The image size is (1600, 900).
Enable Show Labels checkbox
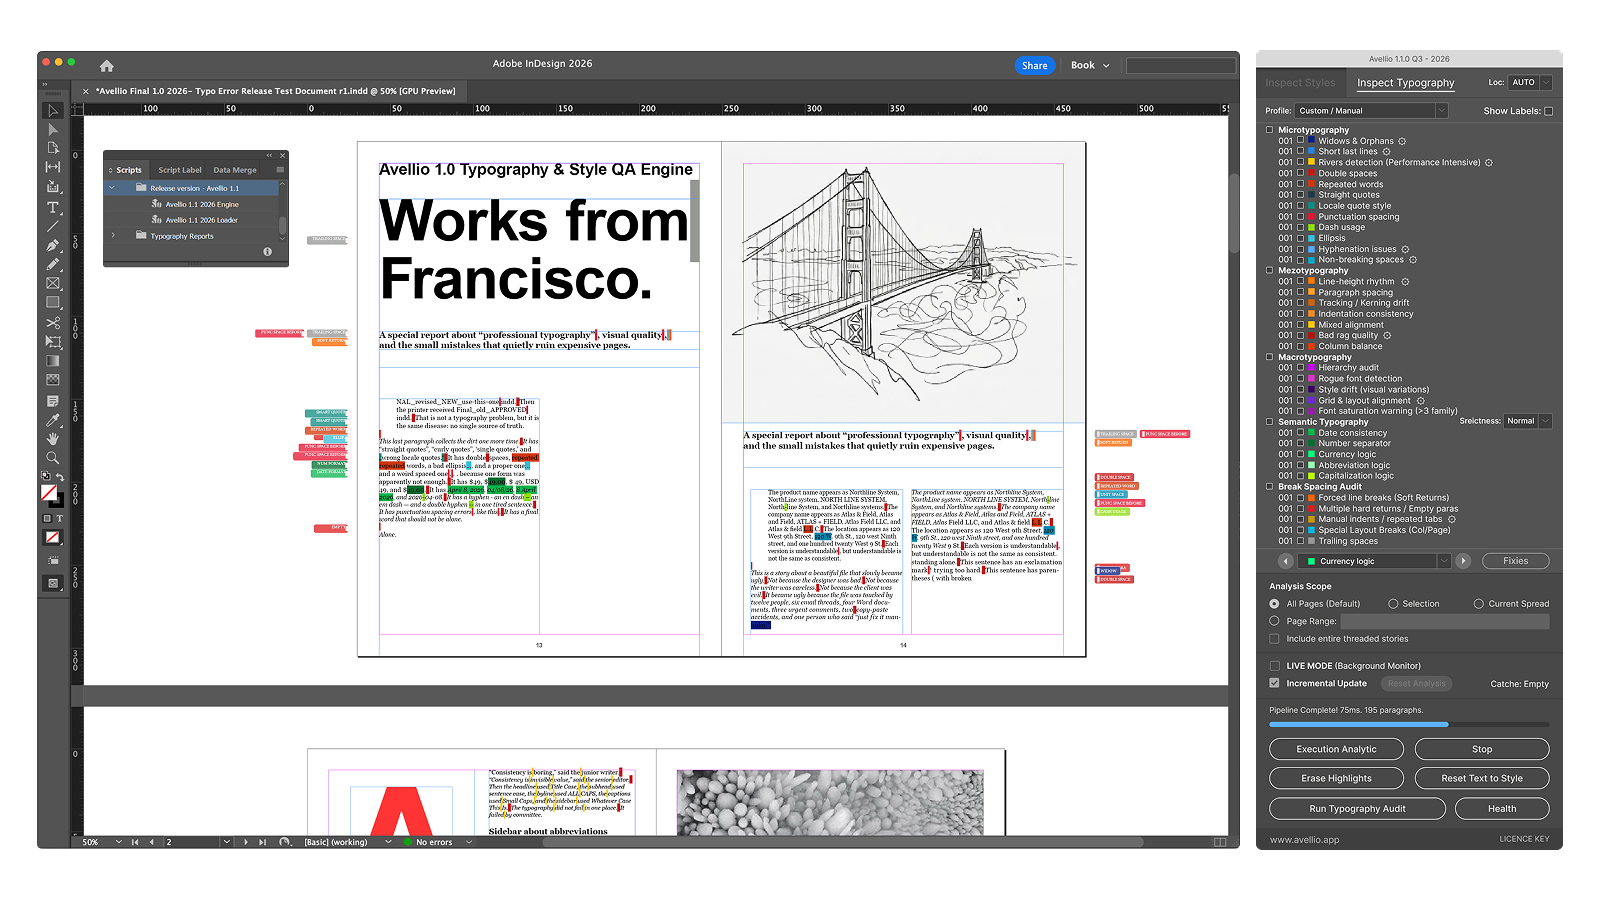click(x=1549, y=111)
